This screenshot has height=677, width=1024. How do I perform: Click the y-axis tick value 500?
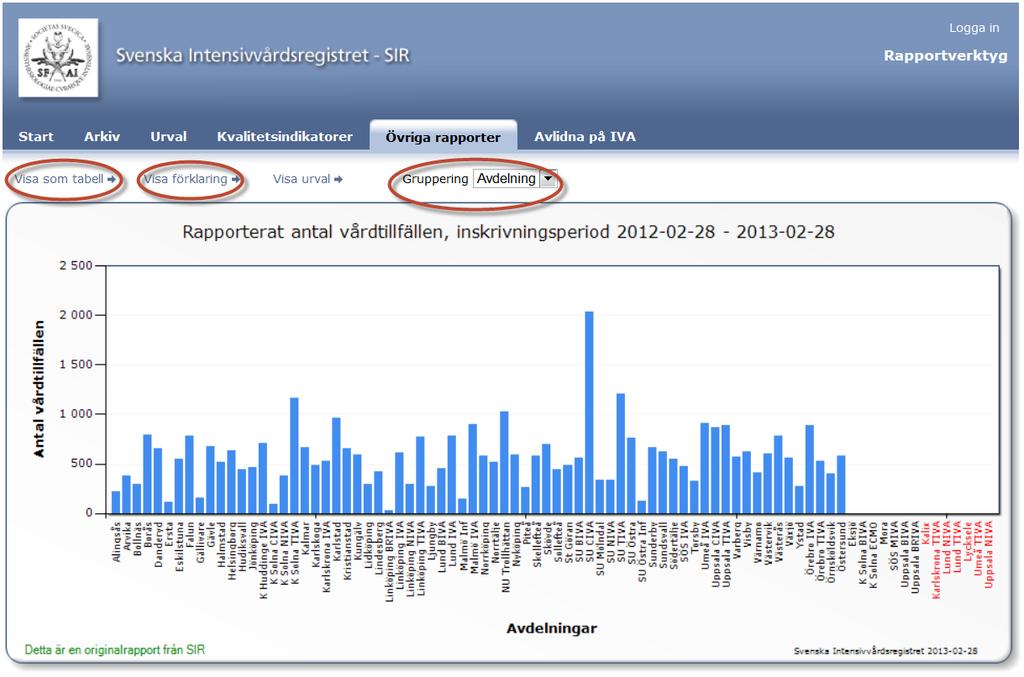[x=81, y=464]
